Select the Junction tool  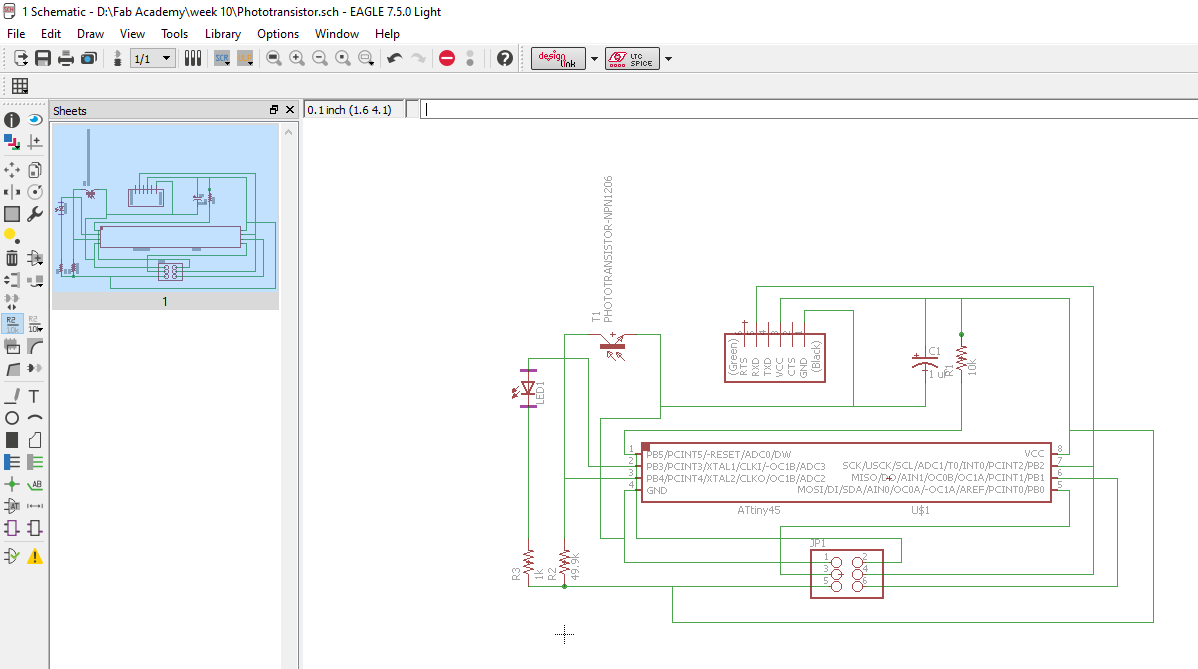[x=12, y=484]
